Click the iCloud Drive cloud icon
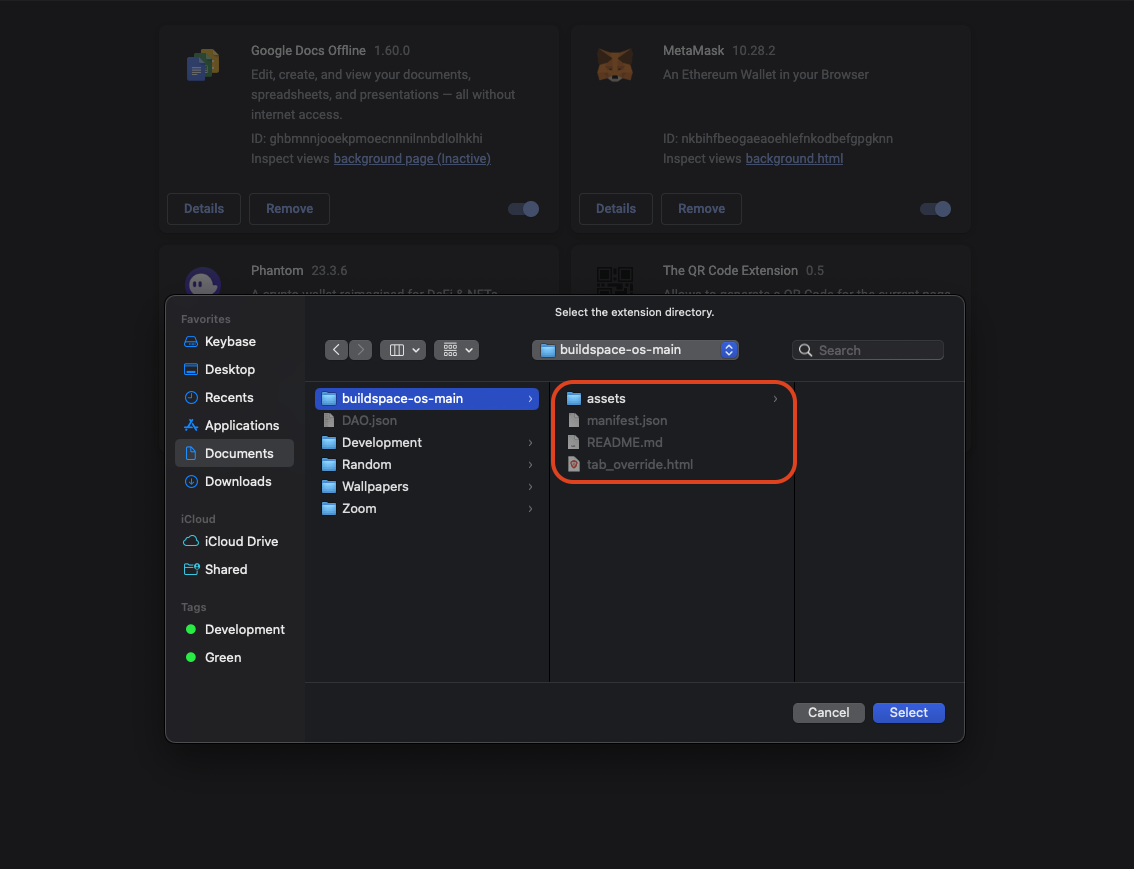 pos(191,541)
